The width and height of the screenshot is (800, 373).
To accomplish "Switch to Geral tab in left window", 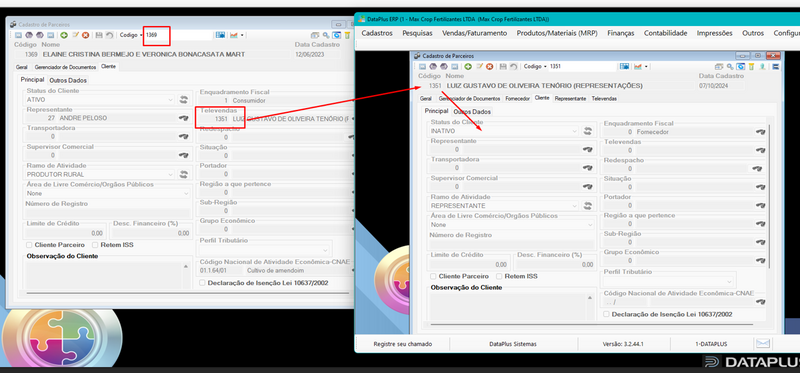I will (21, 67).
